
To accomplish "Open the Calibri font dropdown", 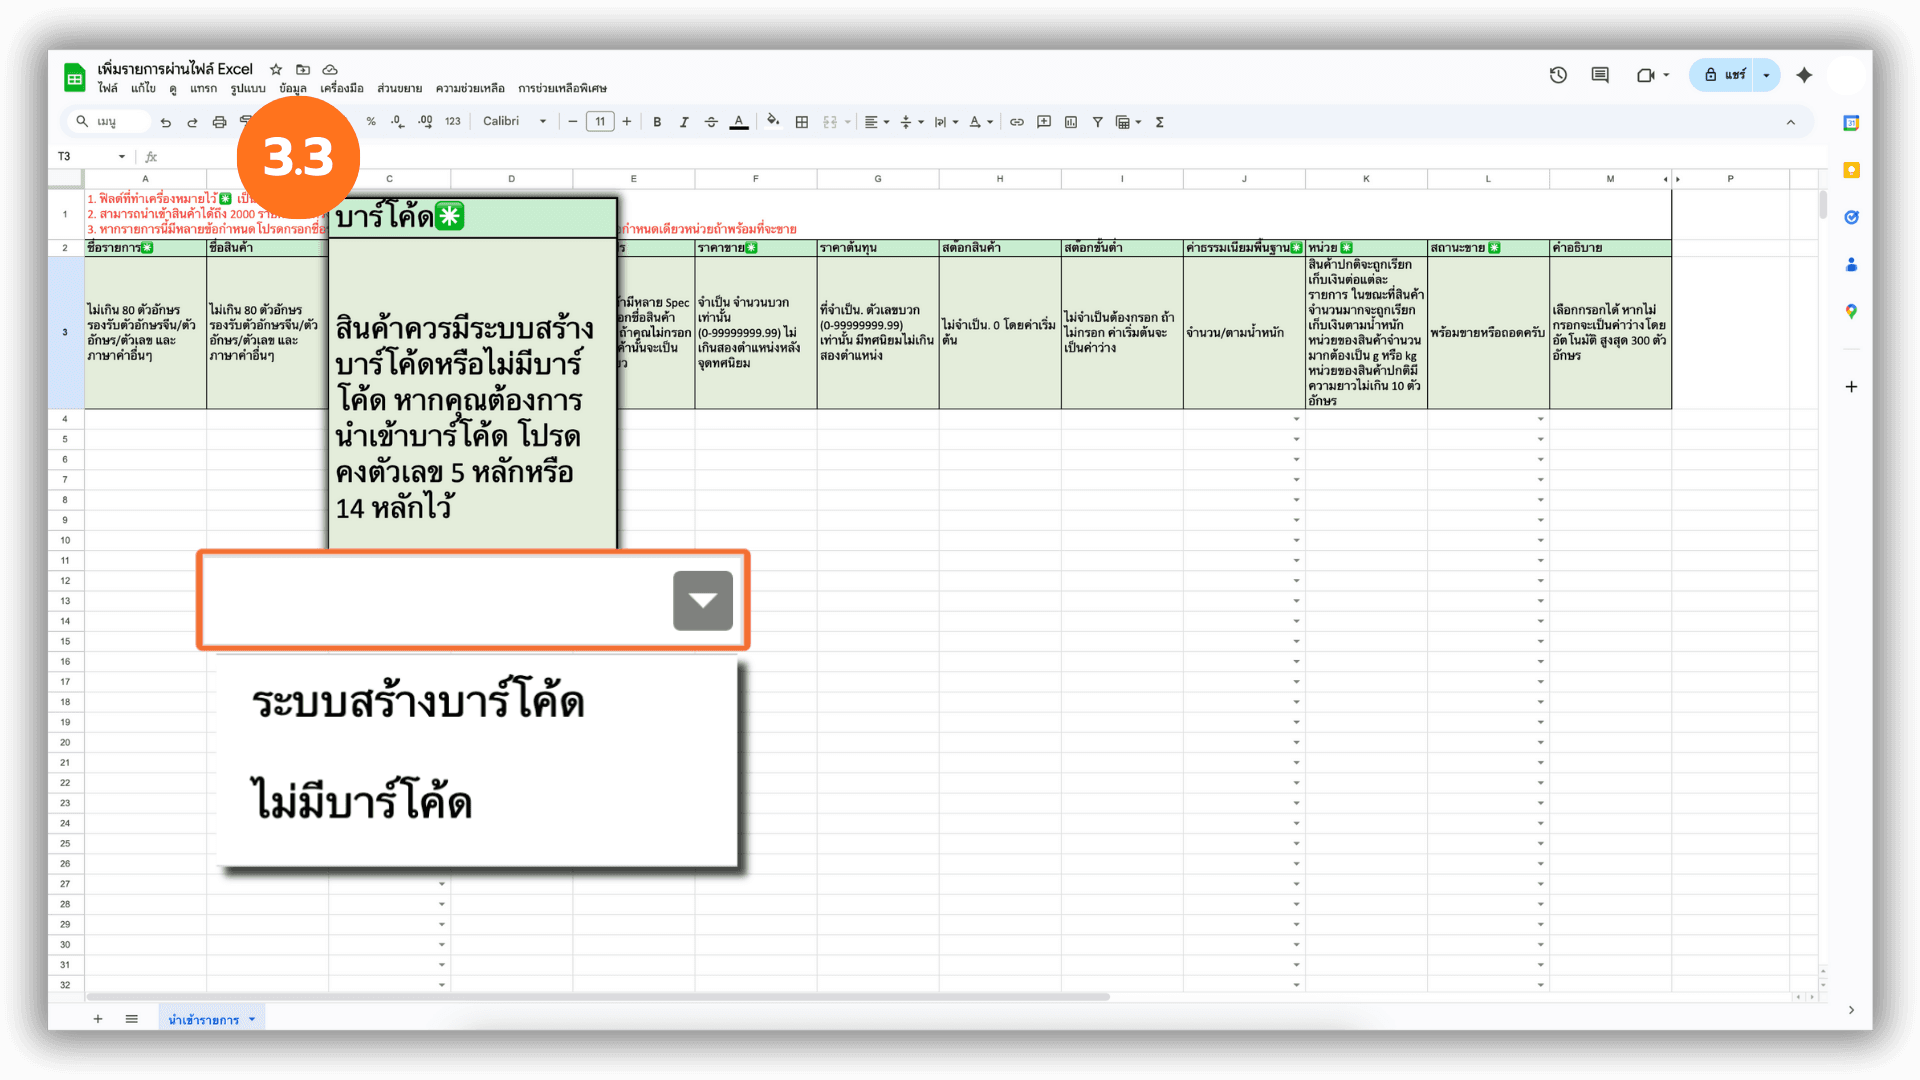I will 514,122.
